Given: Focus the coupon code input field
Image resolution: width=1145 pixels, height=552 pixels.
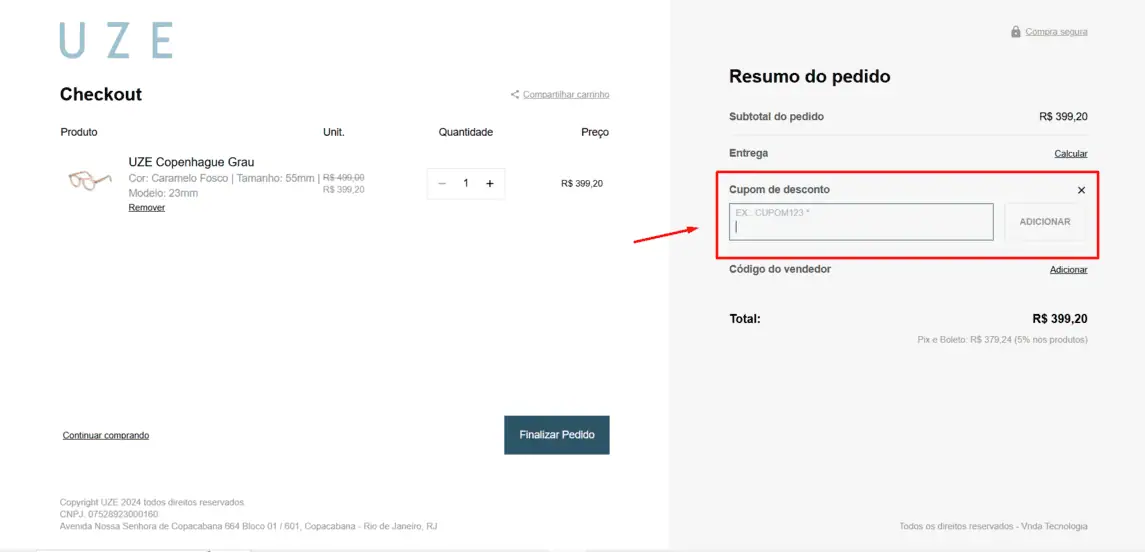Looking at the screenshot, I should tap(862, 222).
